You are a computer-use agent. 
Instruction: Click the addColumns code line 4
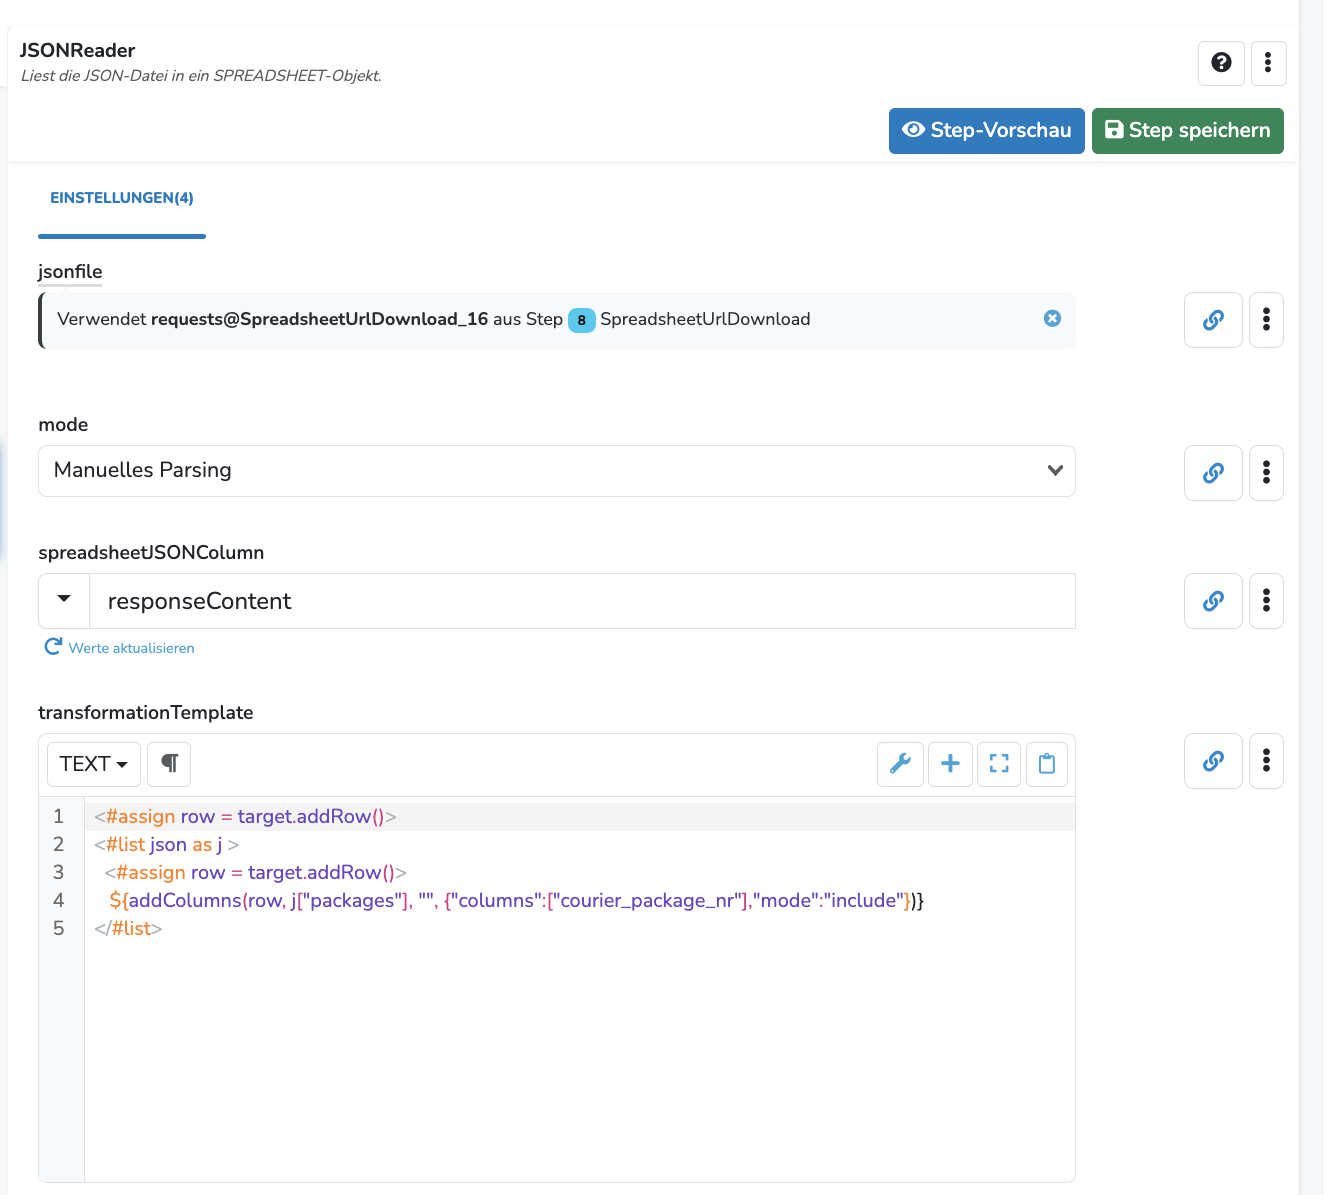pyautogui.click(x=517, y=901)
